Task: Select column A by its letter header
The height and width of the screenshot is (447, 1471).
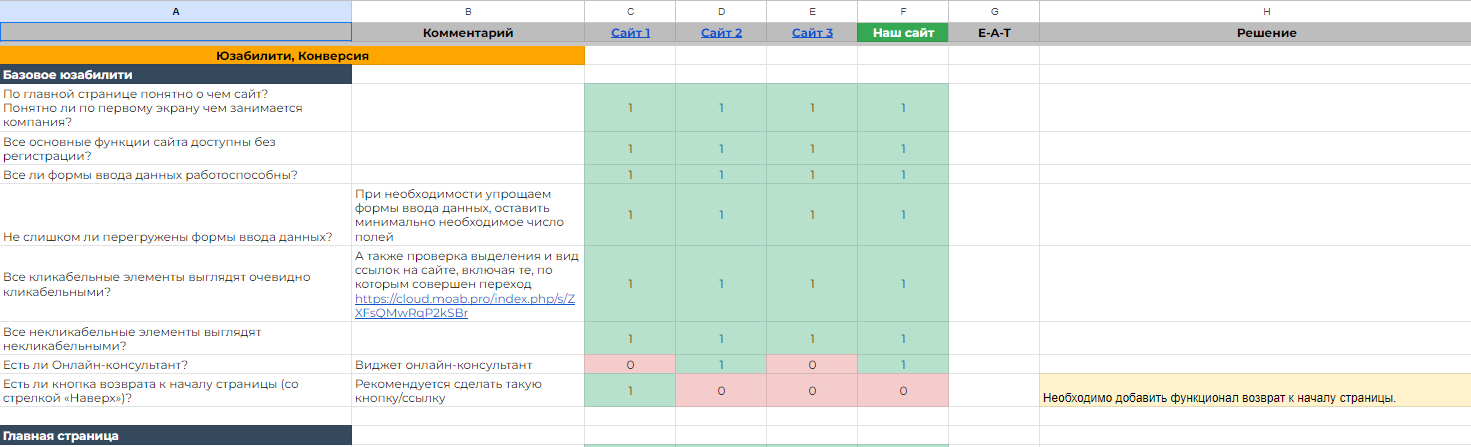Action: pyautogui.click(x=176, y=11)
